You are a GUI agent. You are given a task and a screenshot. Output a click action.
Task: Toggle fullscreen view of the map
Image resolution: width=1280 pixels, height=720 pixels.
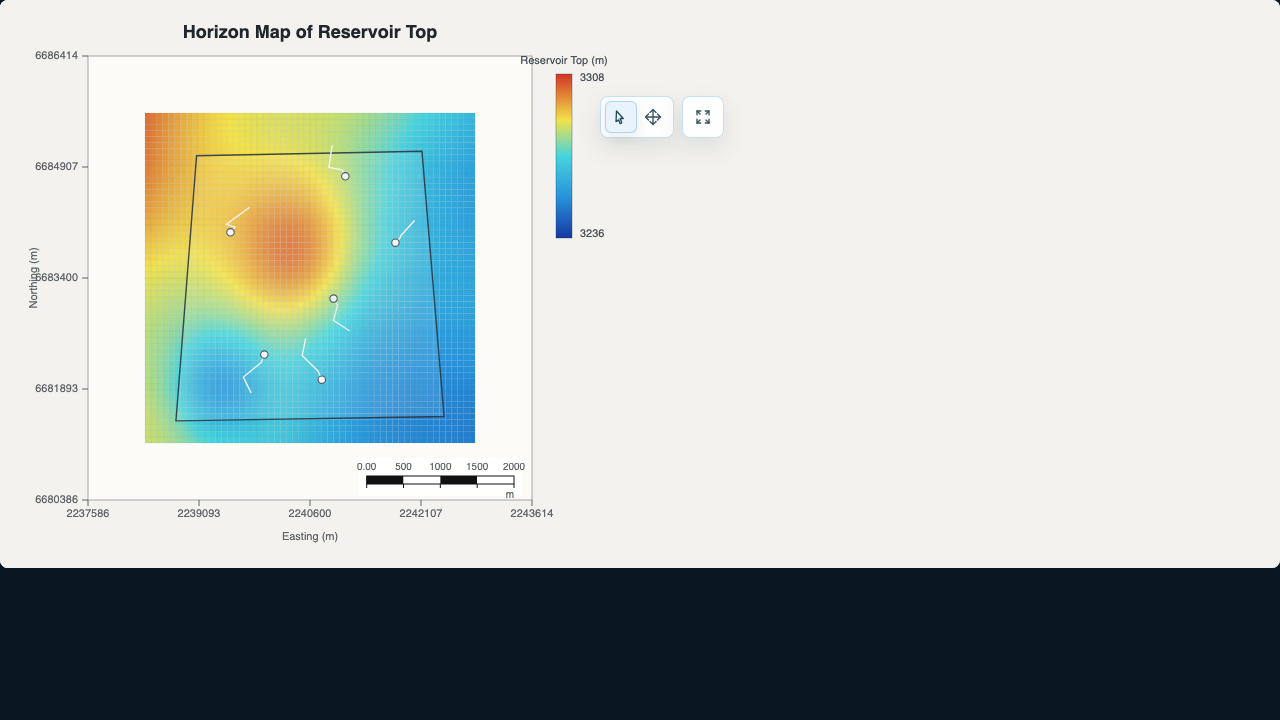tap(702, 117)
